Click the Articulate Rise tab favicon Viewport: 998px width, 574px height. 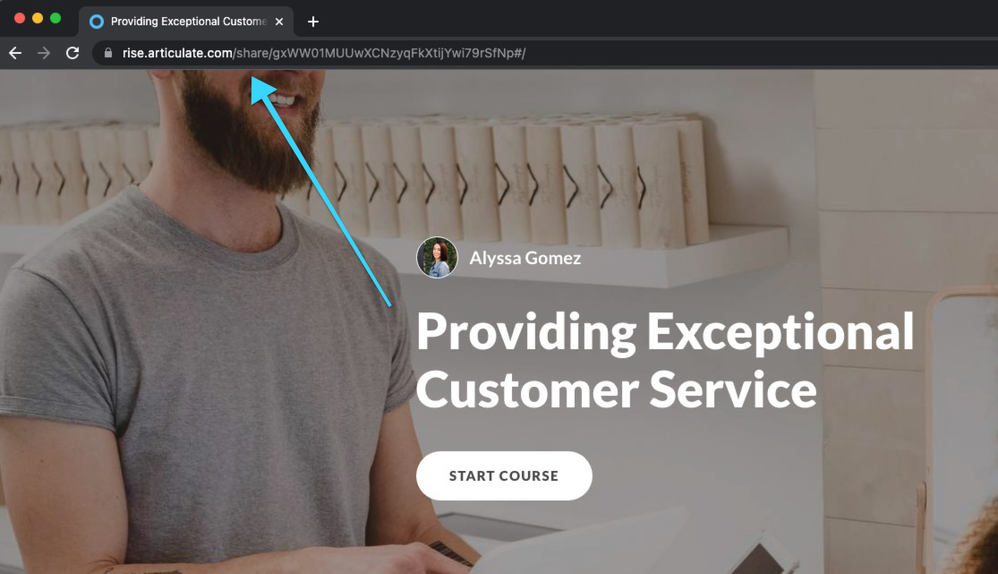tap(97, 22)
